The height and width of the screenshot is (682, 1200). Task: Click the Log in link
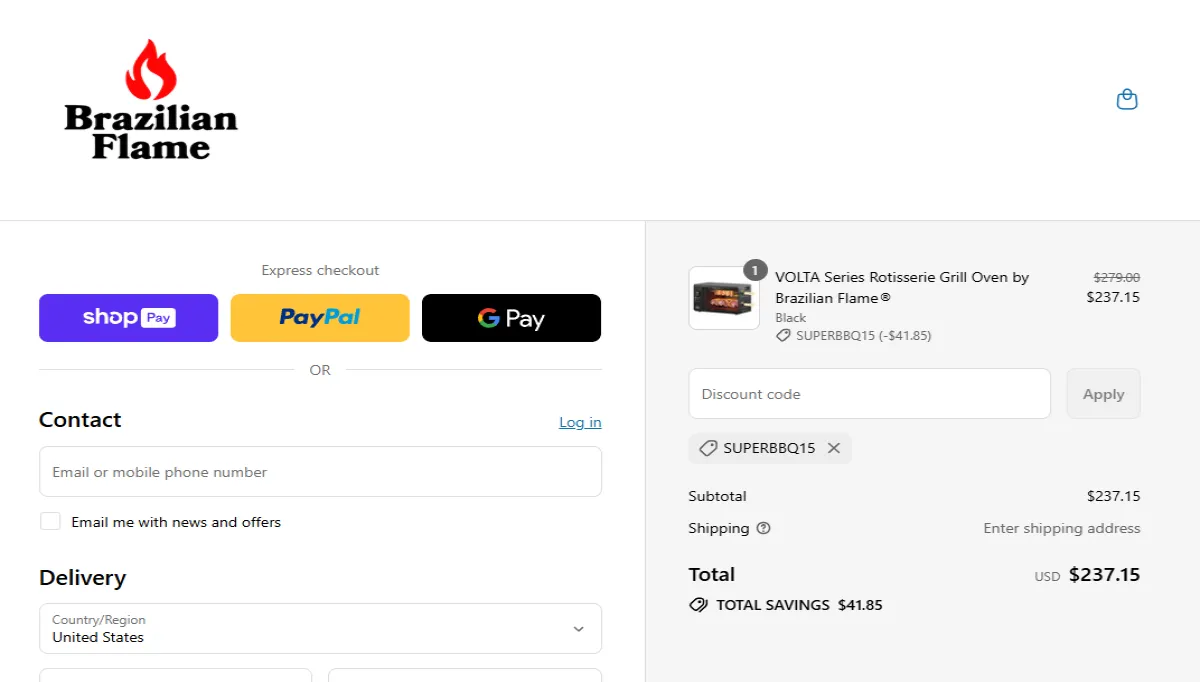(580, 422)
